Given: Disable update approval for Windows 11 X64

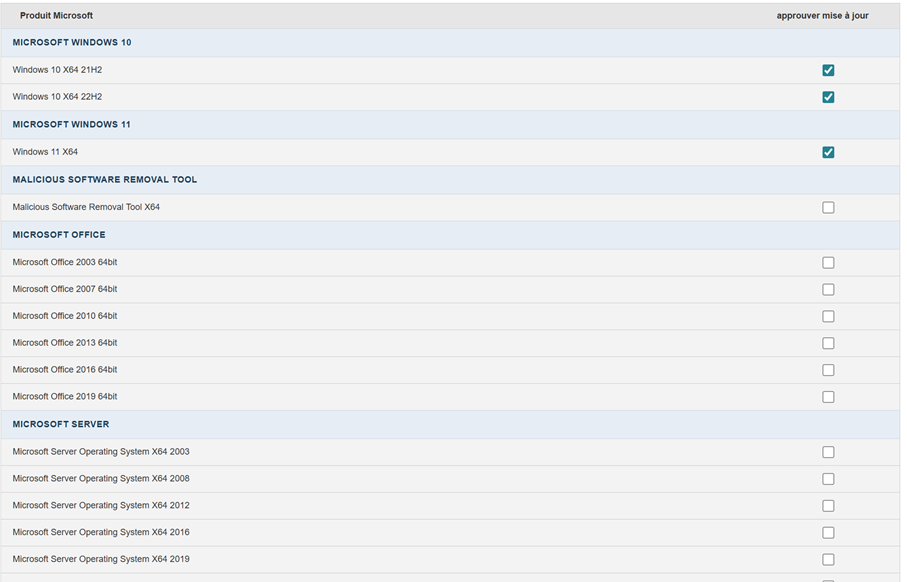Looking at the screenshot, I should coord(828,152).
